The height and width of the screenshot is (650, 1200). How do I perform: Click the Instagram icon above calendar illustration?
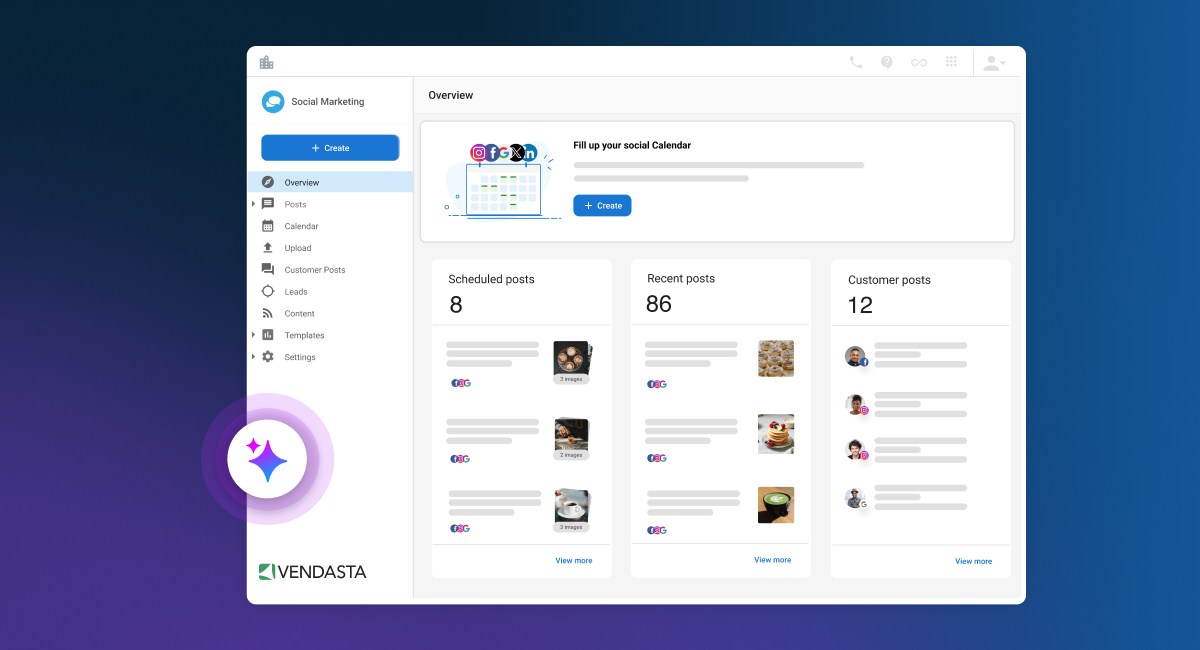point(479,153)
